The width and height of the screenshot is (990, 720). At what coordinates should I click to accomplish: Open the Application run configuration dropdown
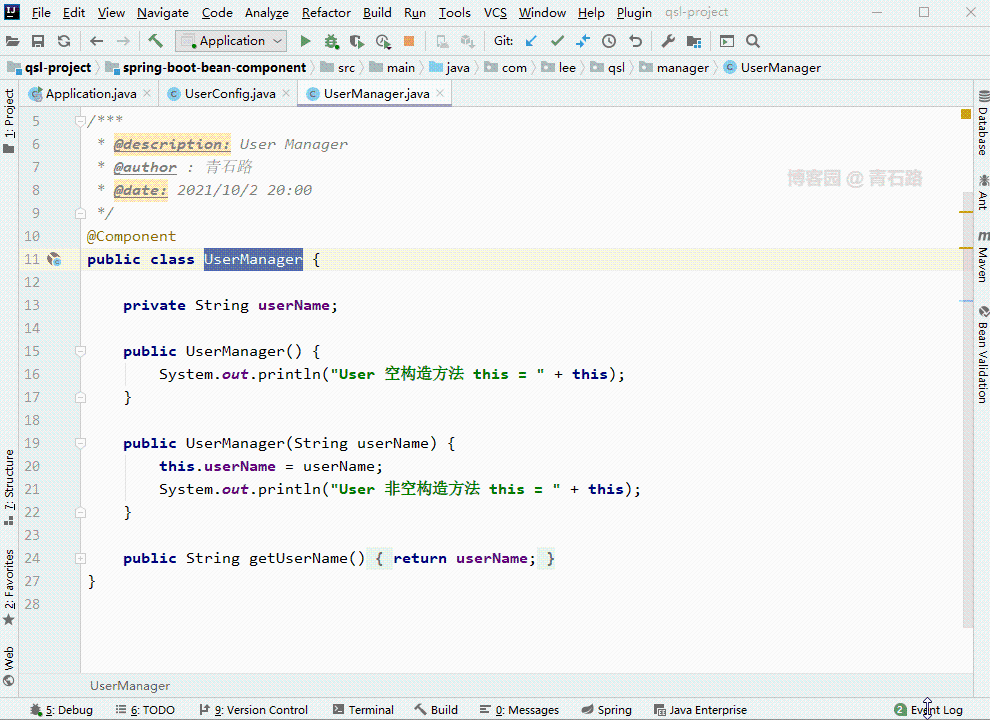pos(231,41)
